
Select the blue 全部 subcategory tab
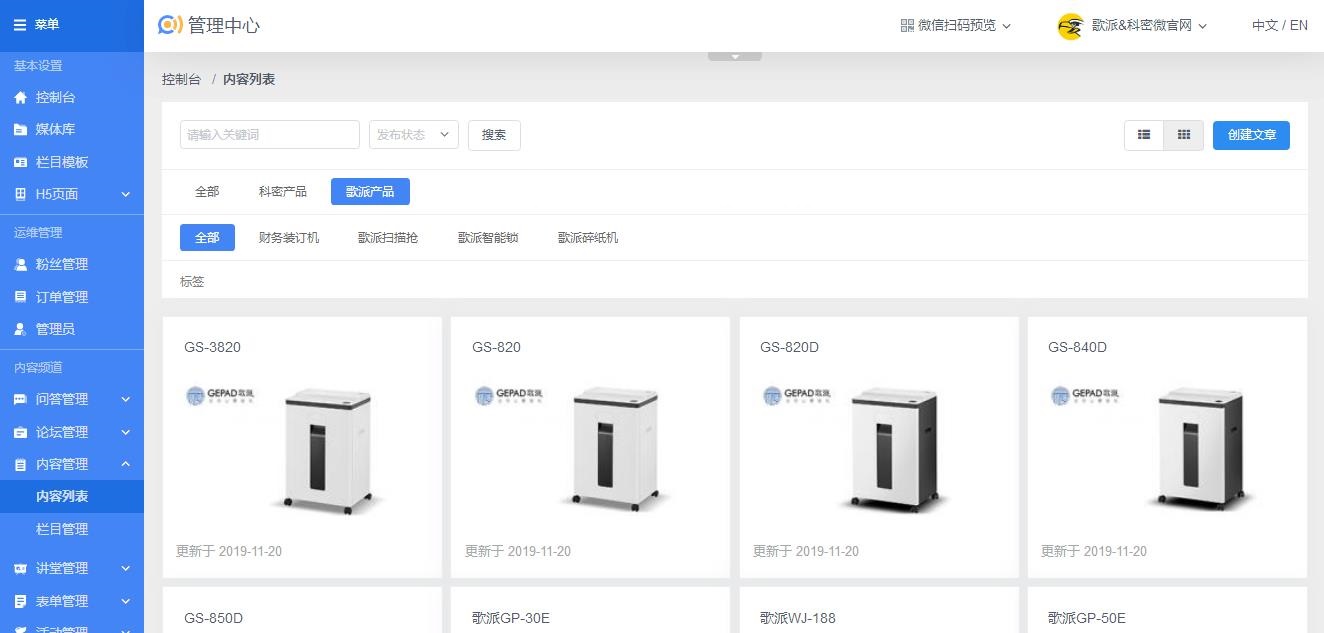pos(207,238)
